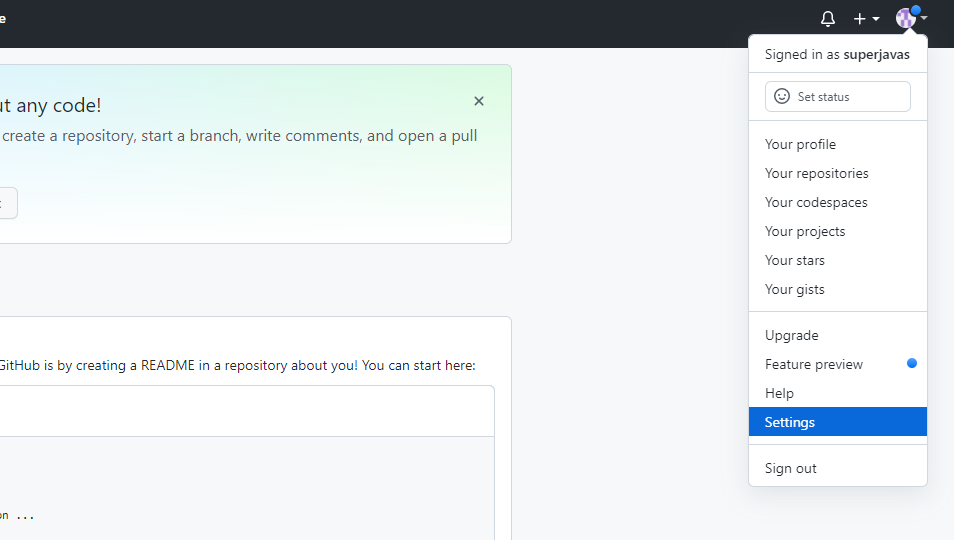Open Your repositories

pyautogui.click(x=838, y=173)
